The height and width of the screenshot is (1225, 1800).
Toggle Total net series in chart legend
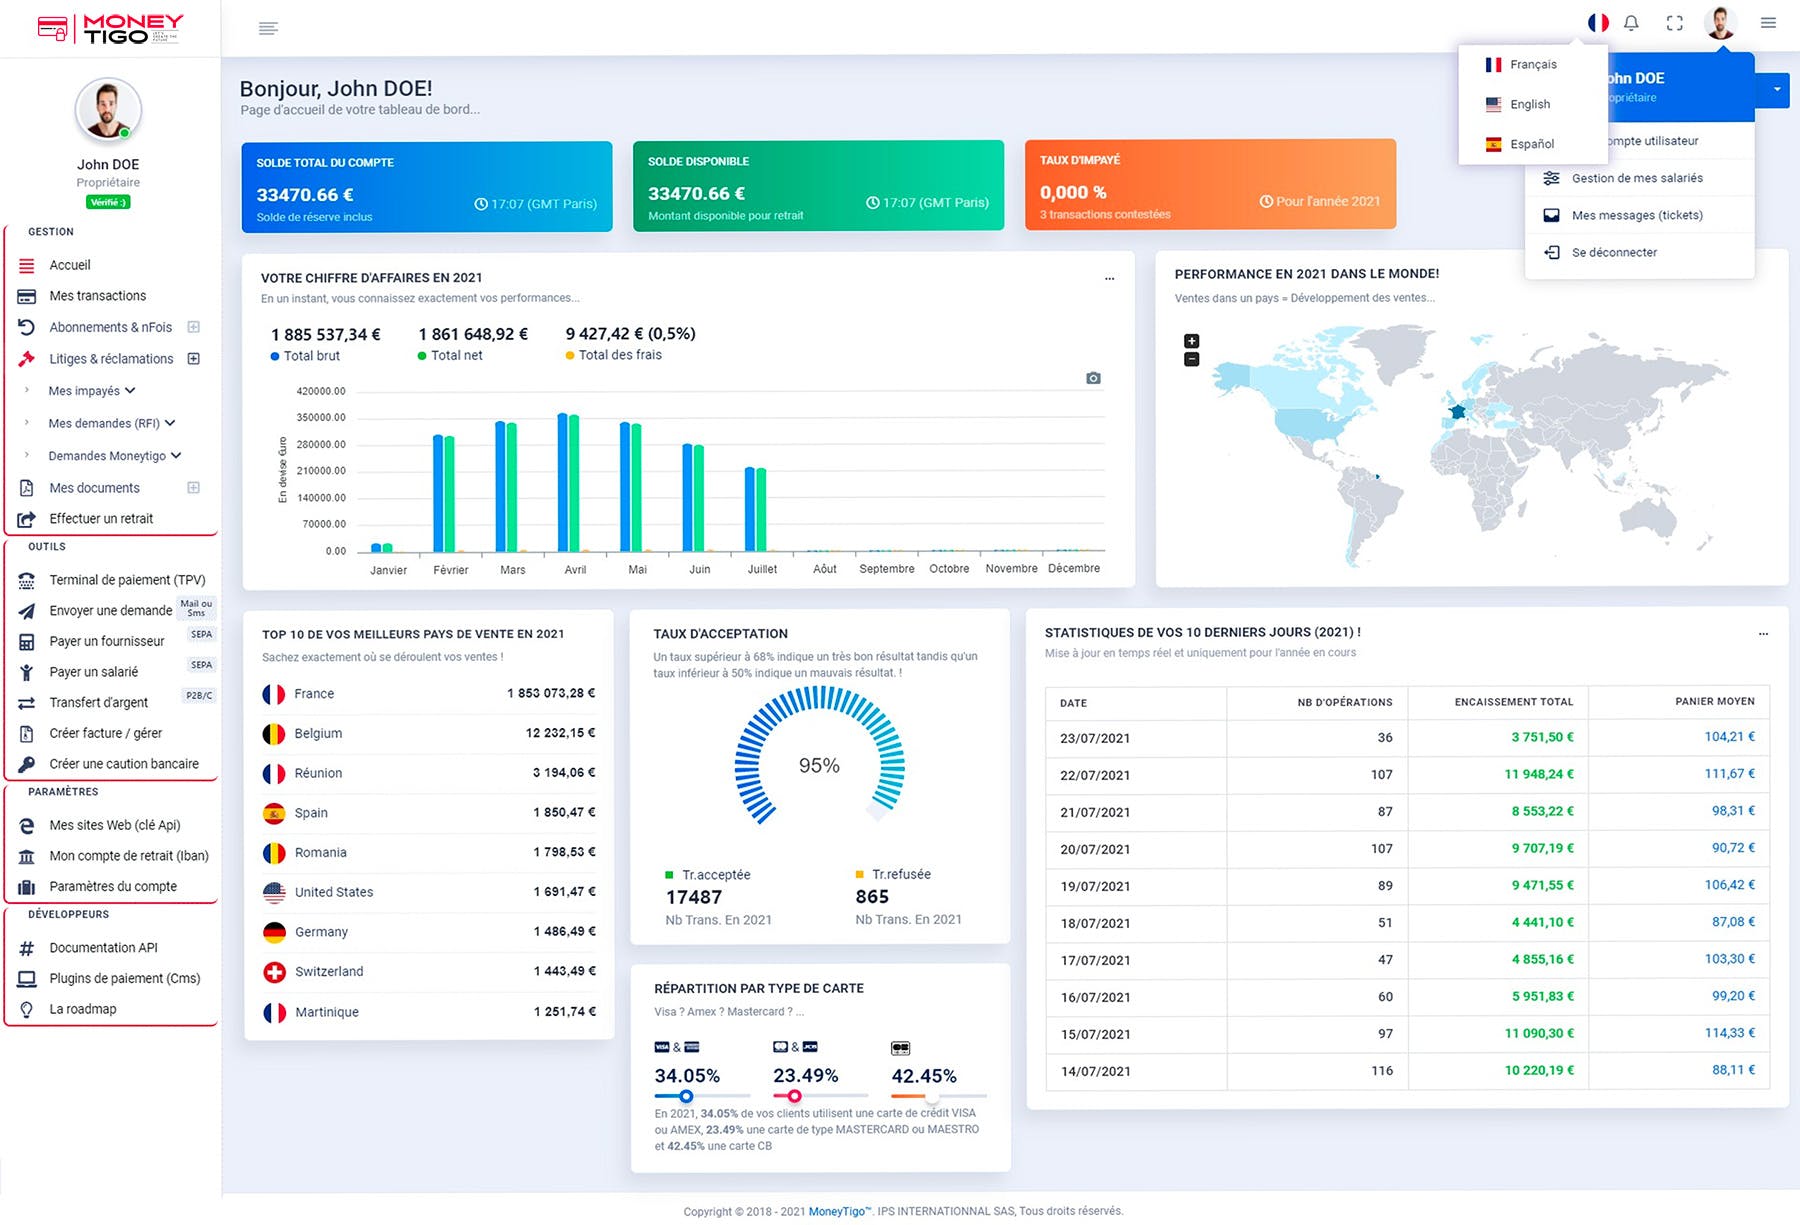point(450,355)
